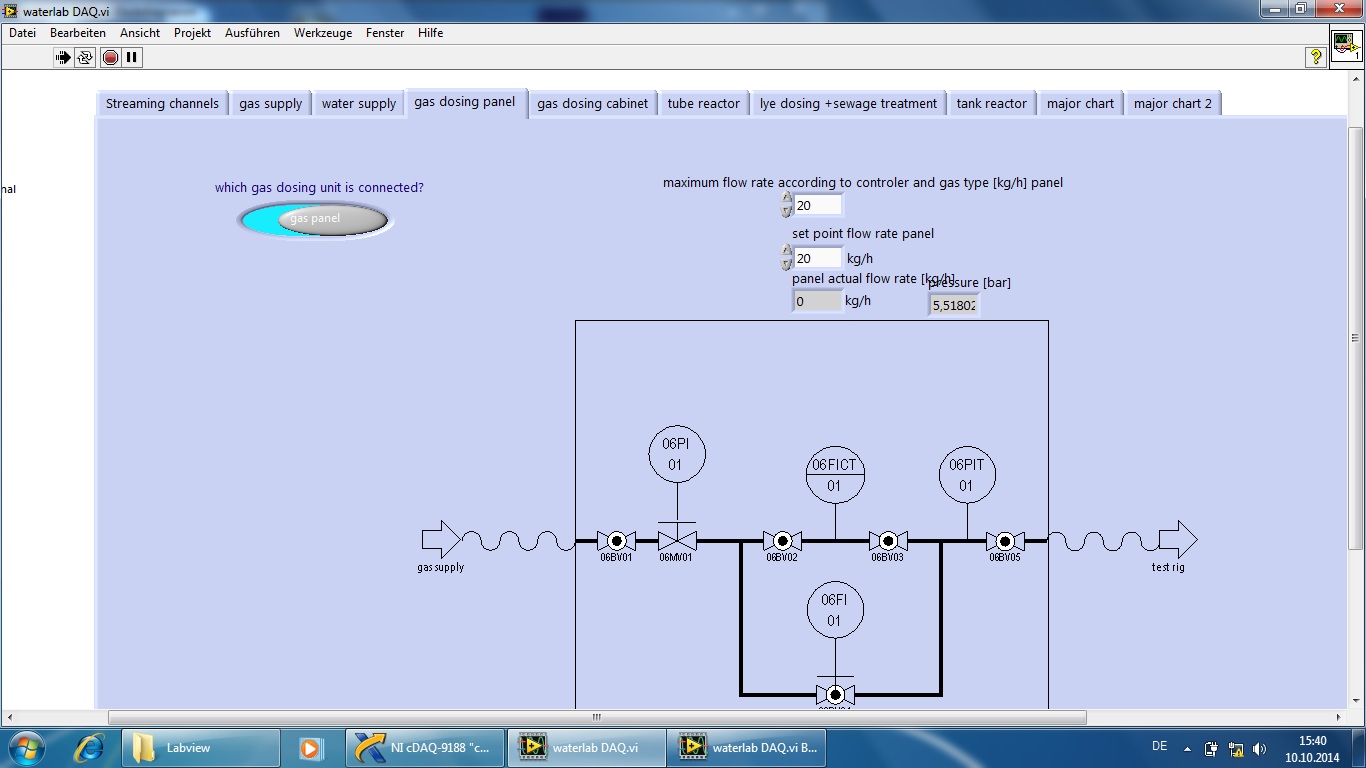Click the Run Continuously toolbar button

point(85,58)
